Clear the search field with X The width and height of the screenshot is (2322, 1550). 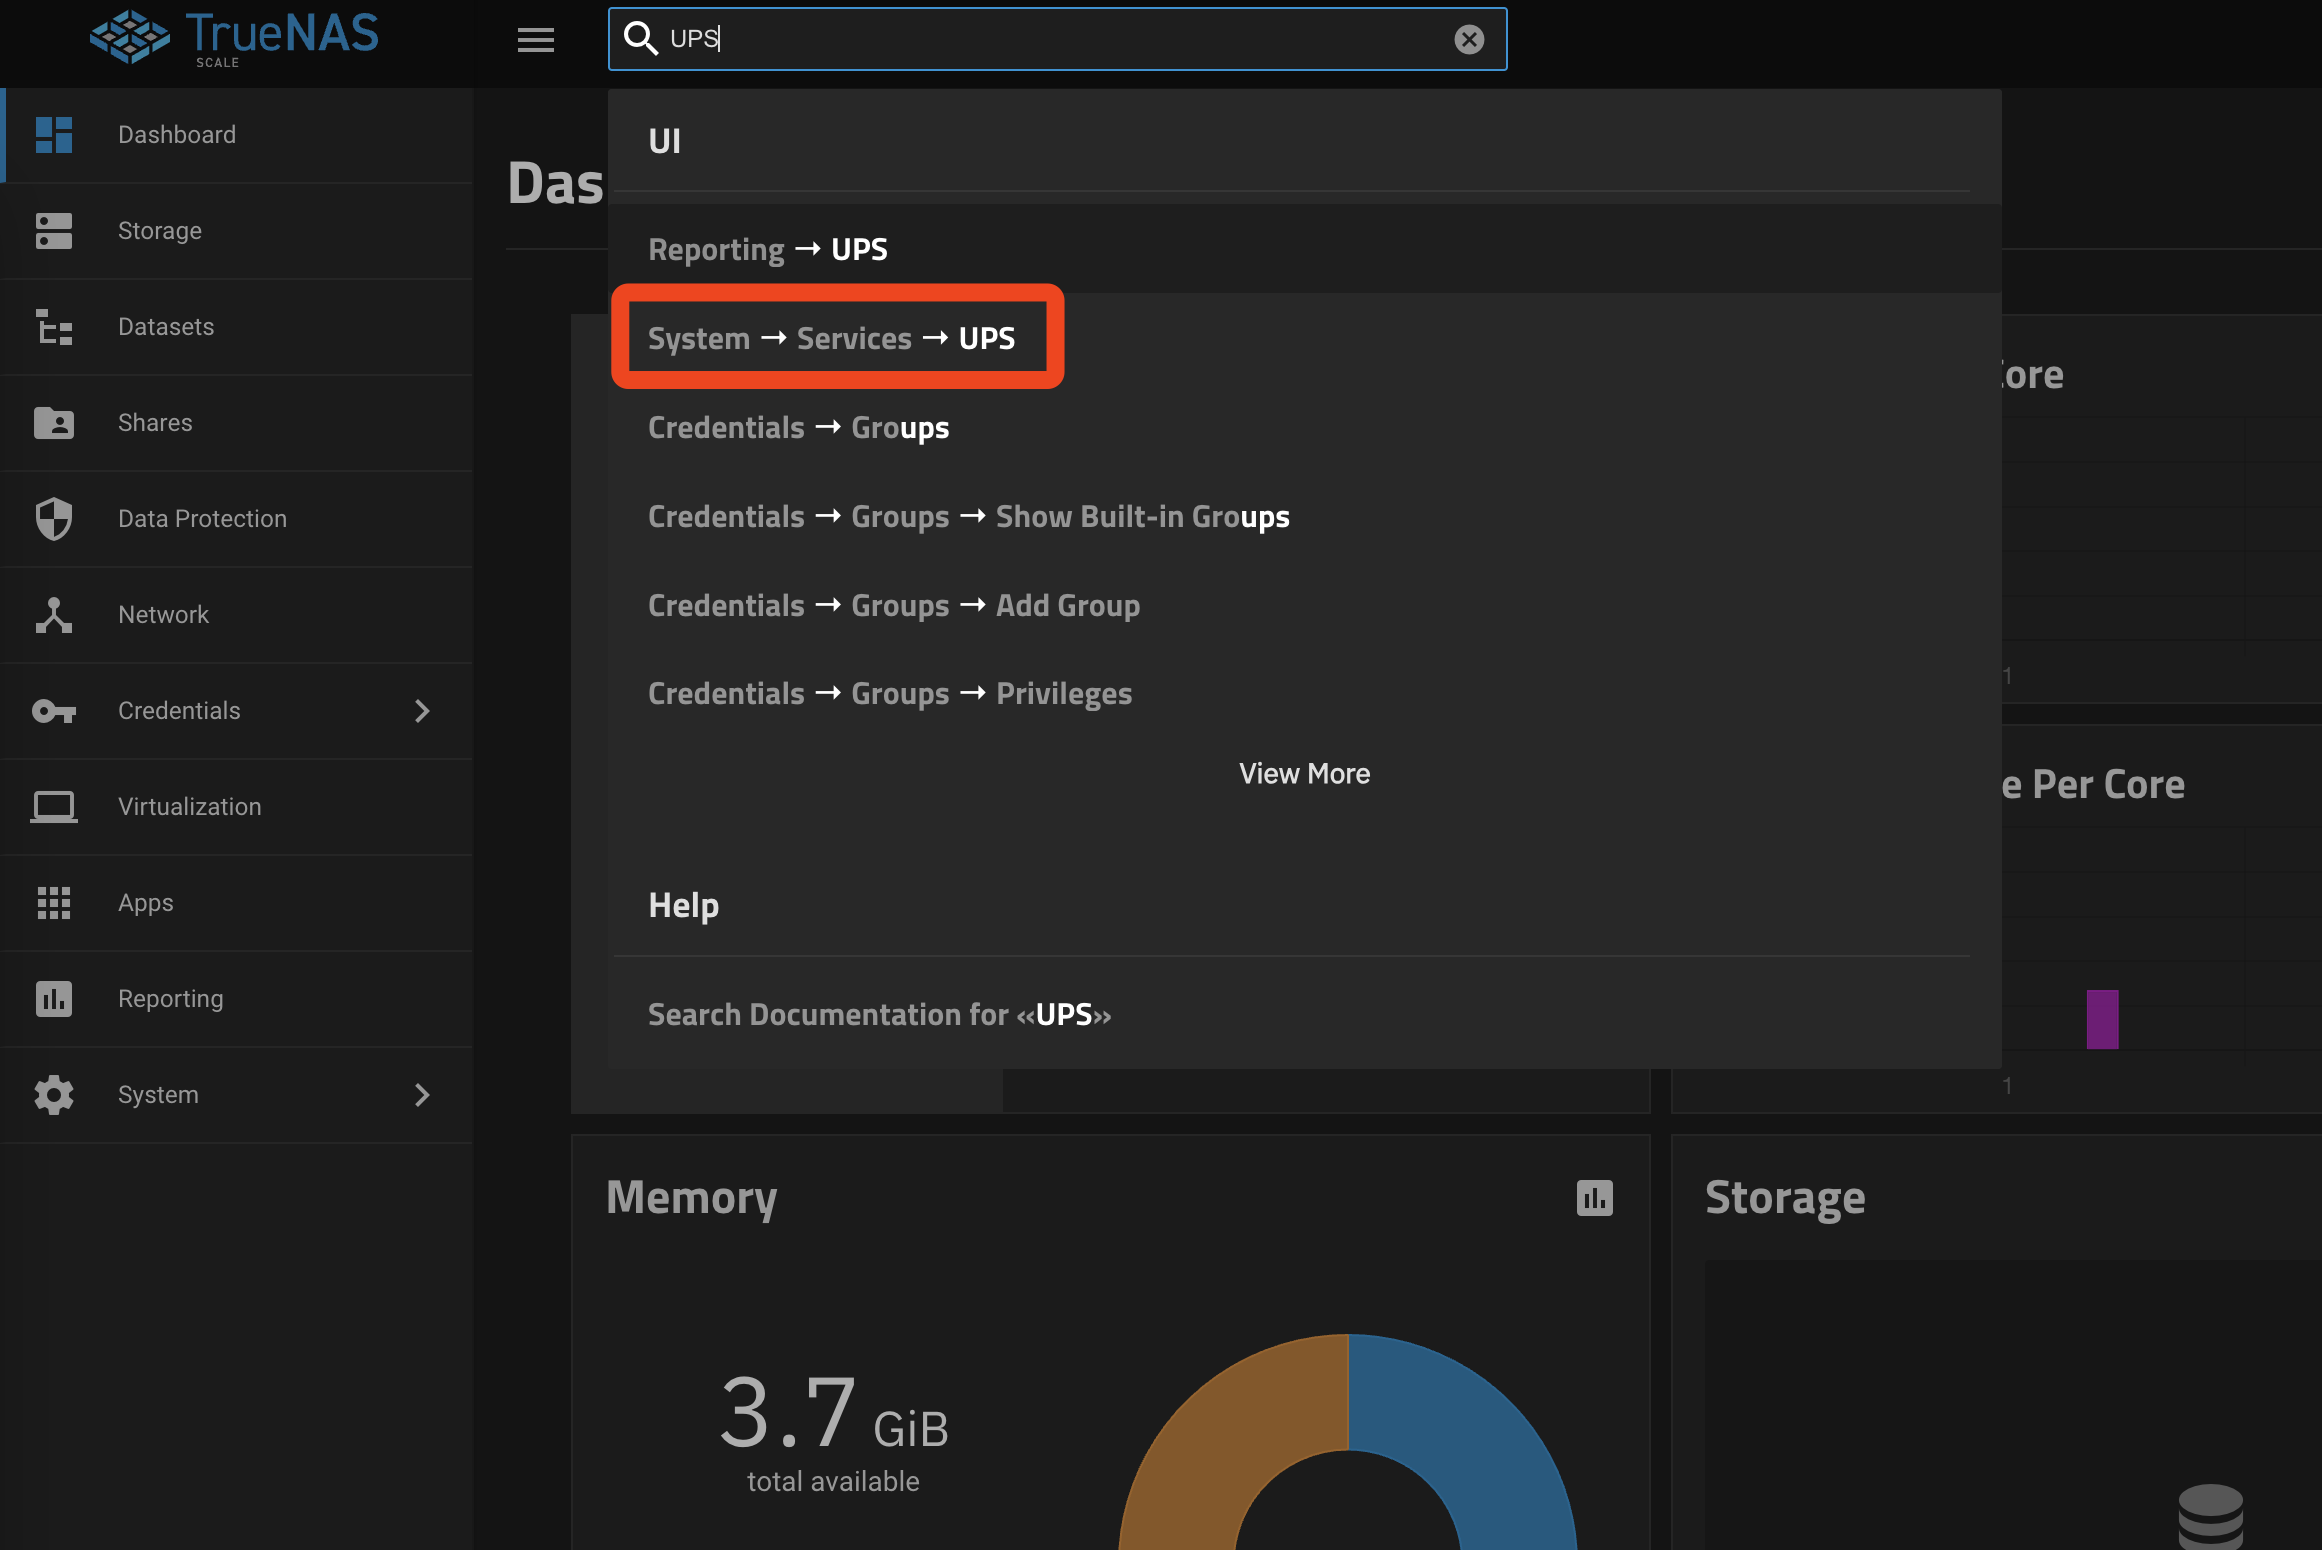(x=1469, y=39)
